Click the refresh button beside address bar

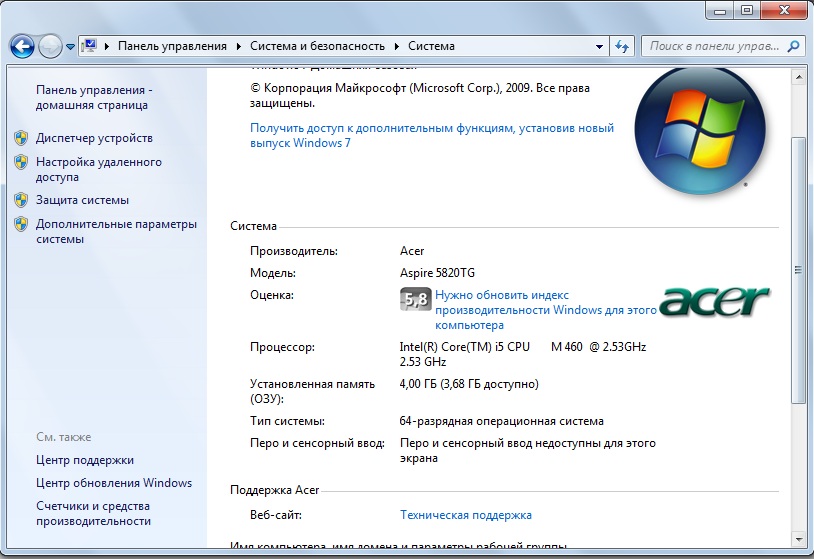tap(622, 46)
